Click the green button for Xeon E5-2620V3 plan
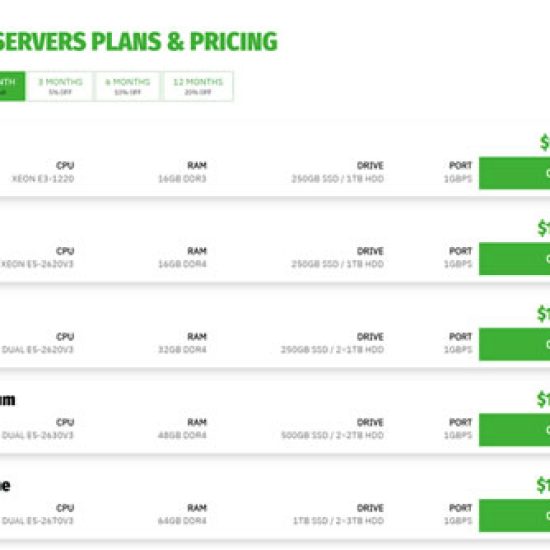This screenshot has width=550, height=550. (x=514, y=259)
